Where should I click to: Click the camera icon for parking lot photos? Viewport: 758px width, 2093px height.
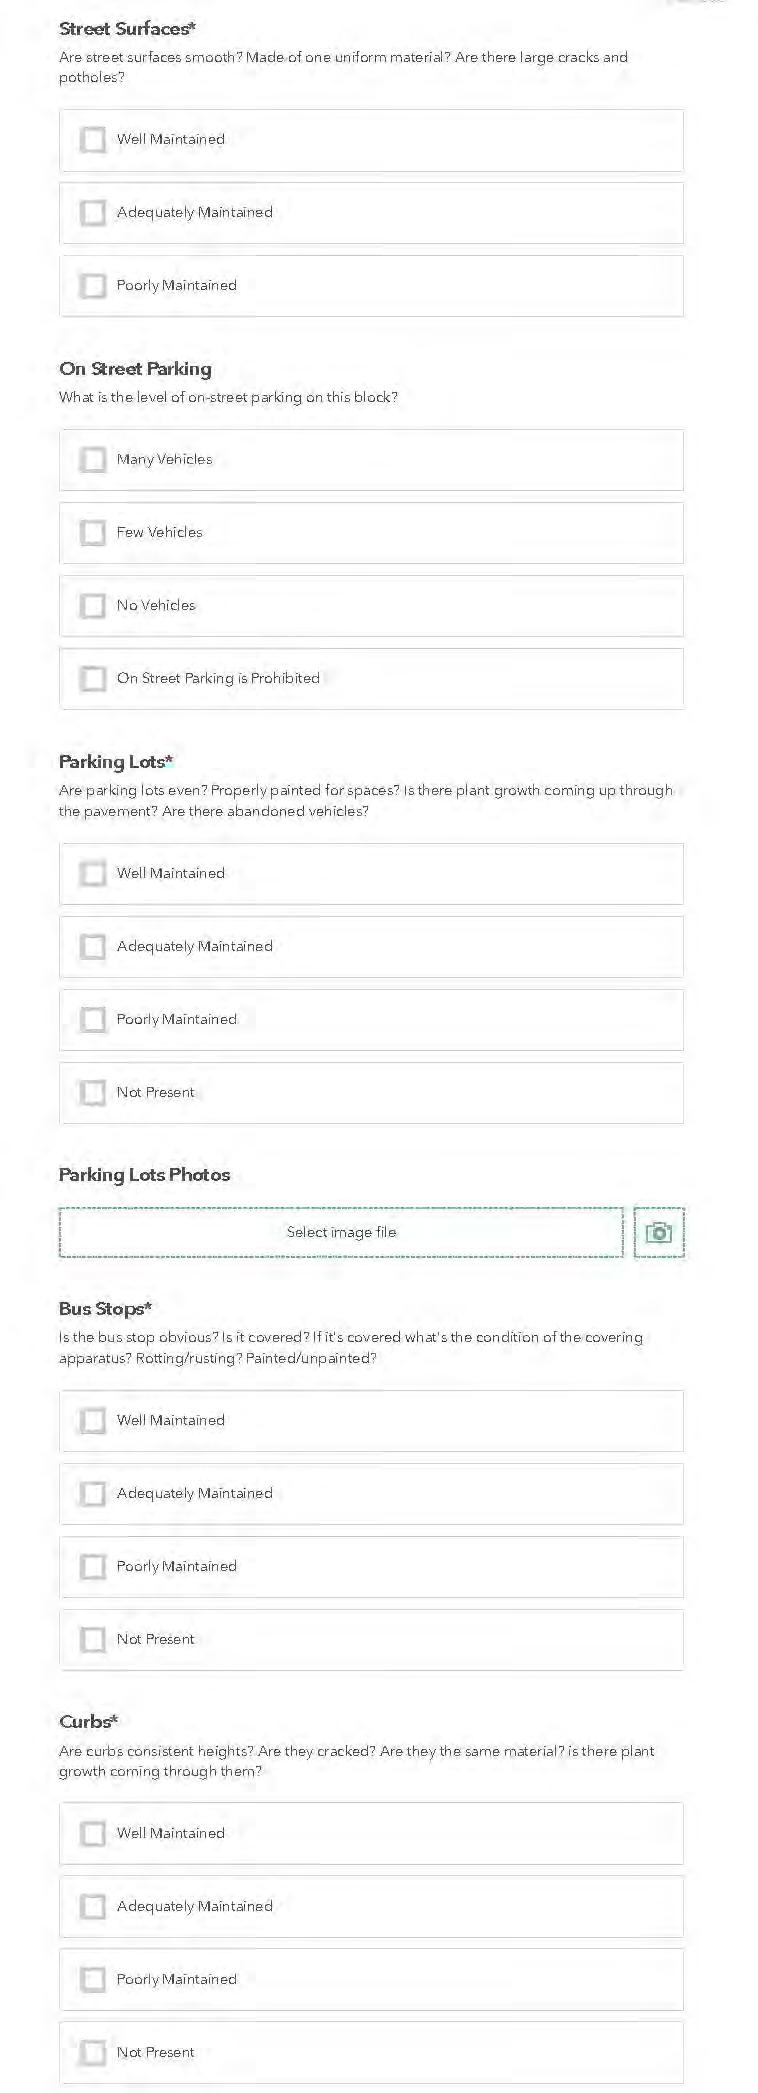(658, 1232)
